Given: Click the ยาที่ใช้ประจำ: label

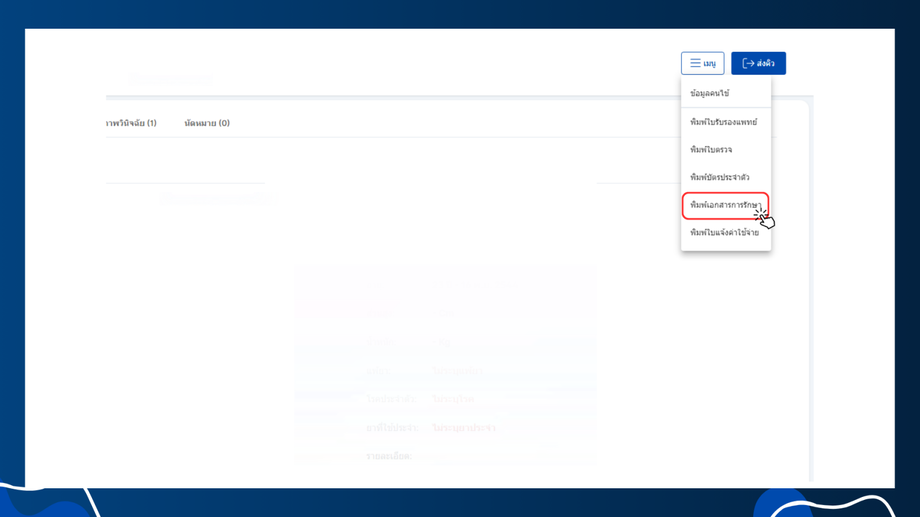Looking at the screenshot, I should tap(392, 428).
